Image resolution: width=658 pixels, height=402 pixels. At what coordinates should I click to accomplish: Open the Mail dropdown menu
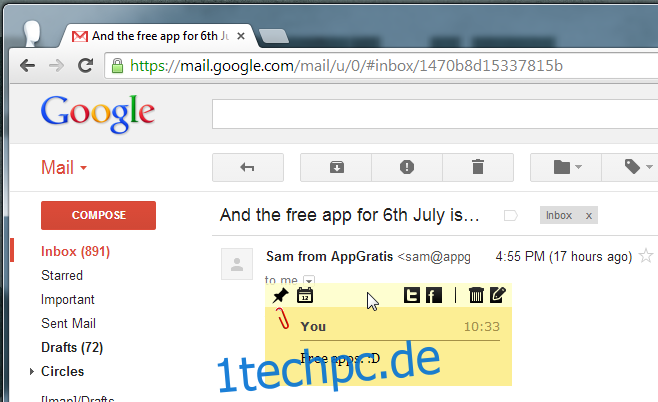(64, 168)
